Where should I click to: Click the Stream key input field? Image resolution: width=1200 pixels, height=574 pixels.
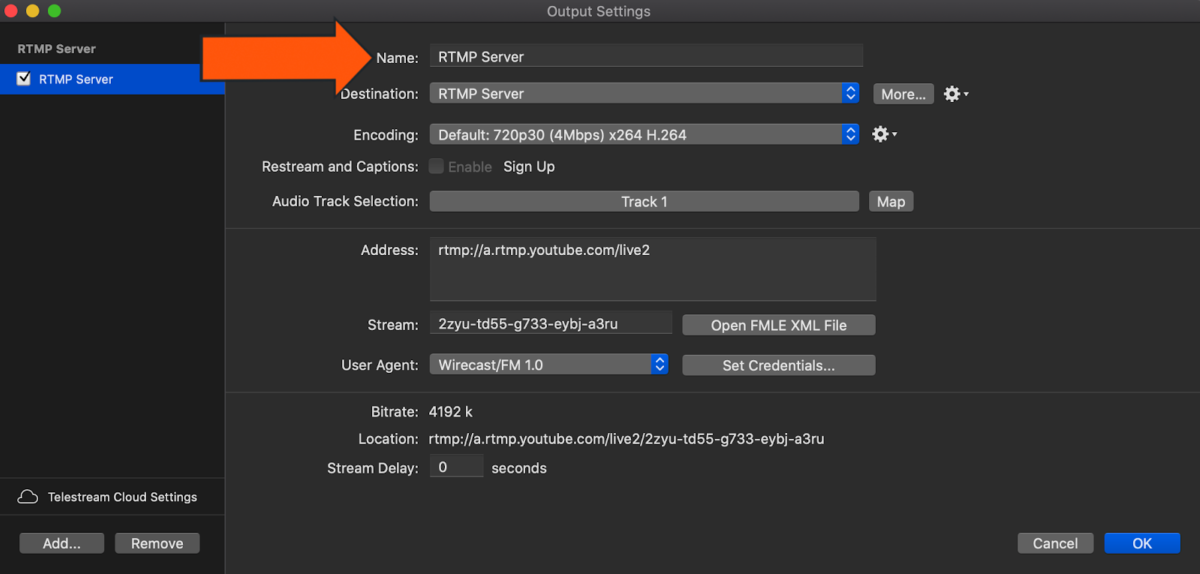pyautogui.click(x=552, y=324)
